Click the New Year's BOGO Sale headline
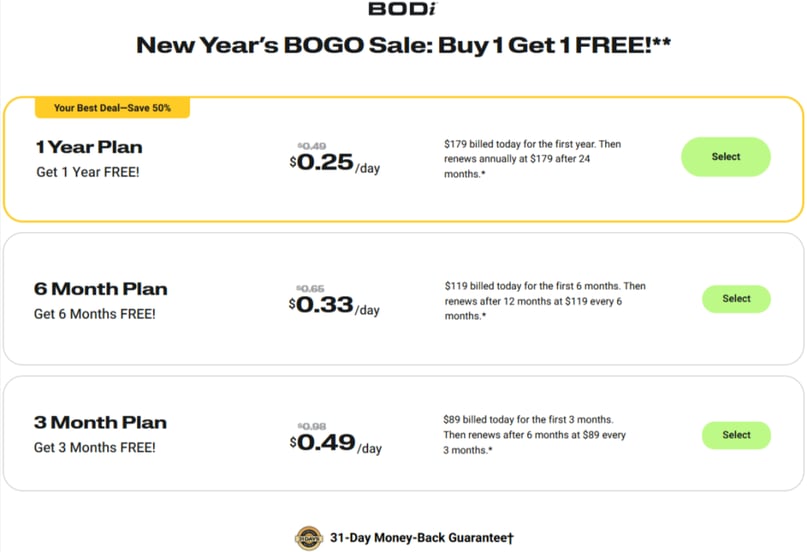Viewport: 807px width, 552px height. tap(404, 46)
